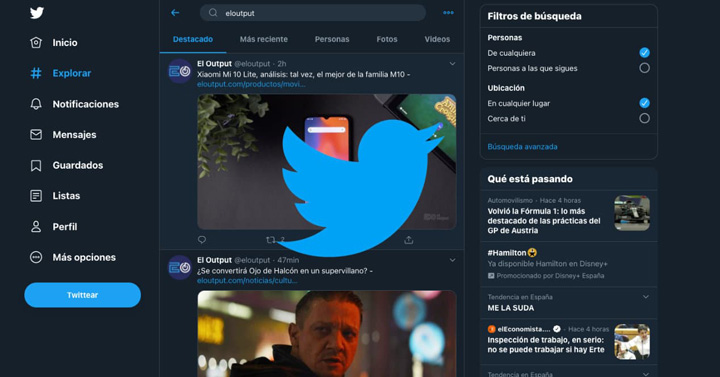Switch to Personas tab
The image size is (720, 377).
(x=332, y=39)
